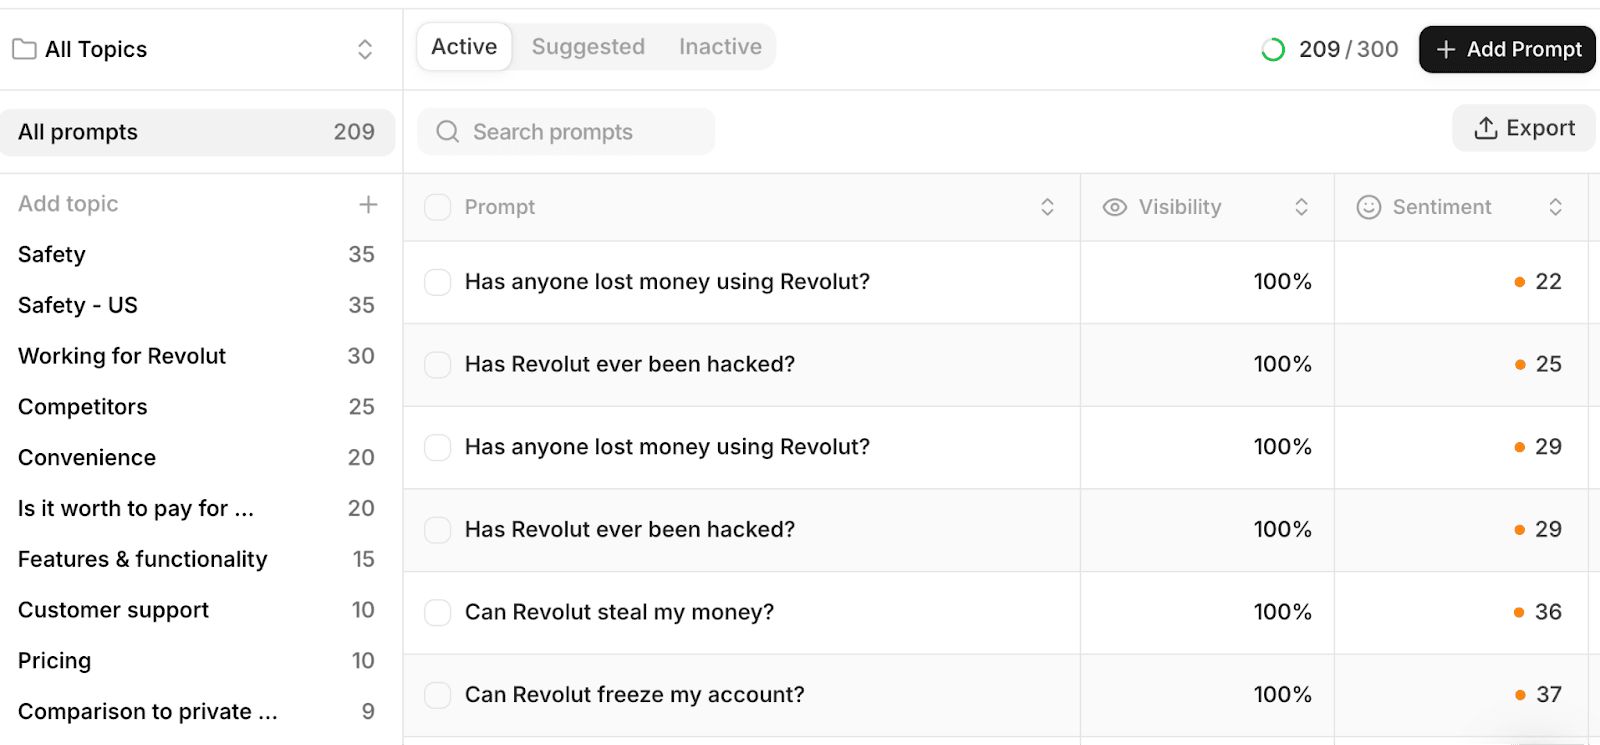The height and width of the screenshot is (745, 1600).
Task: Focus the Search prompts field
Action: point(580,132)
